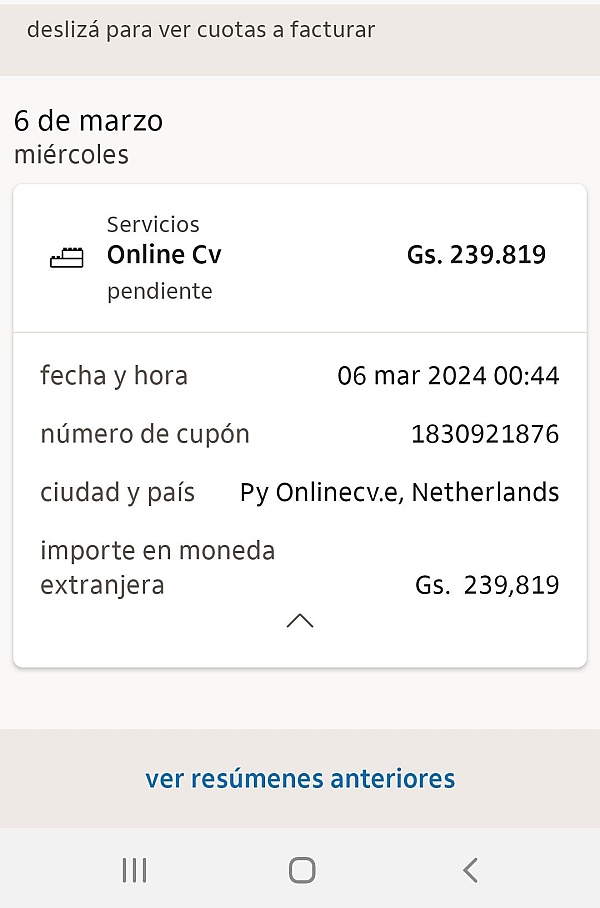
Task: Open the ver resúmenes anteriores link
Action: pos(300,778)
